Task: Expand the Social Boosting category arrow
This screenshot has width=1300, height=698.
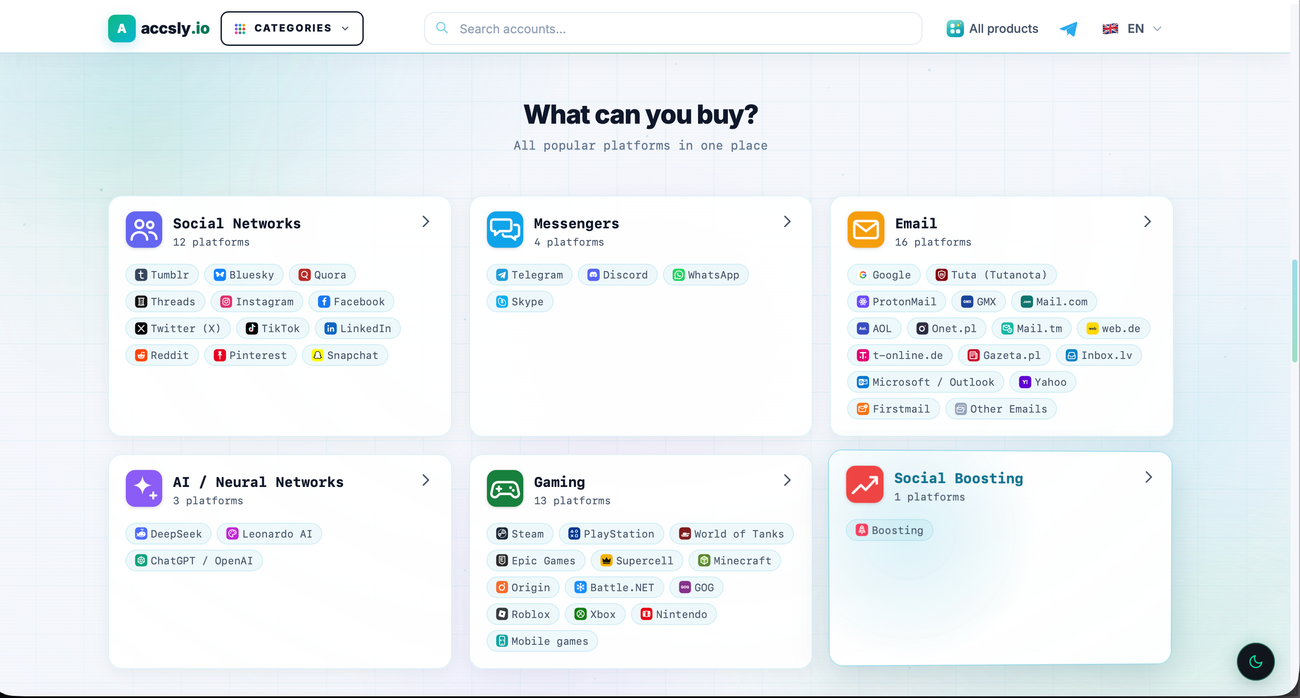Action: pyautogui.click(x=1148, y=478)
